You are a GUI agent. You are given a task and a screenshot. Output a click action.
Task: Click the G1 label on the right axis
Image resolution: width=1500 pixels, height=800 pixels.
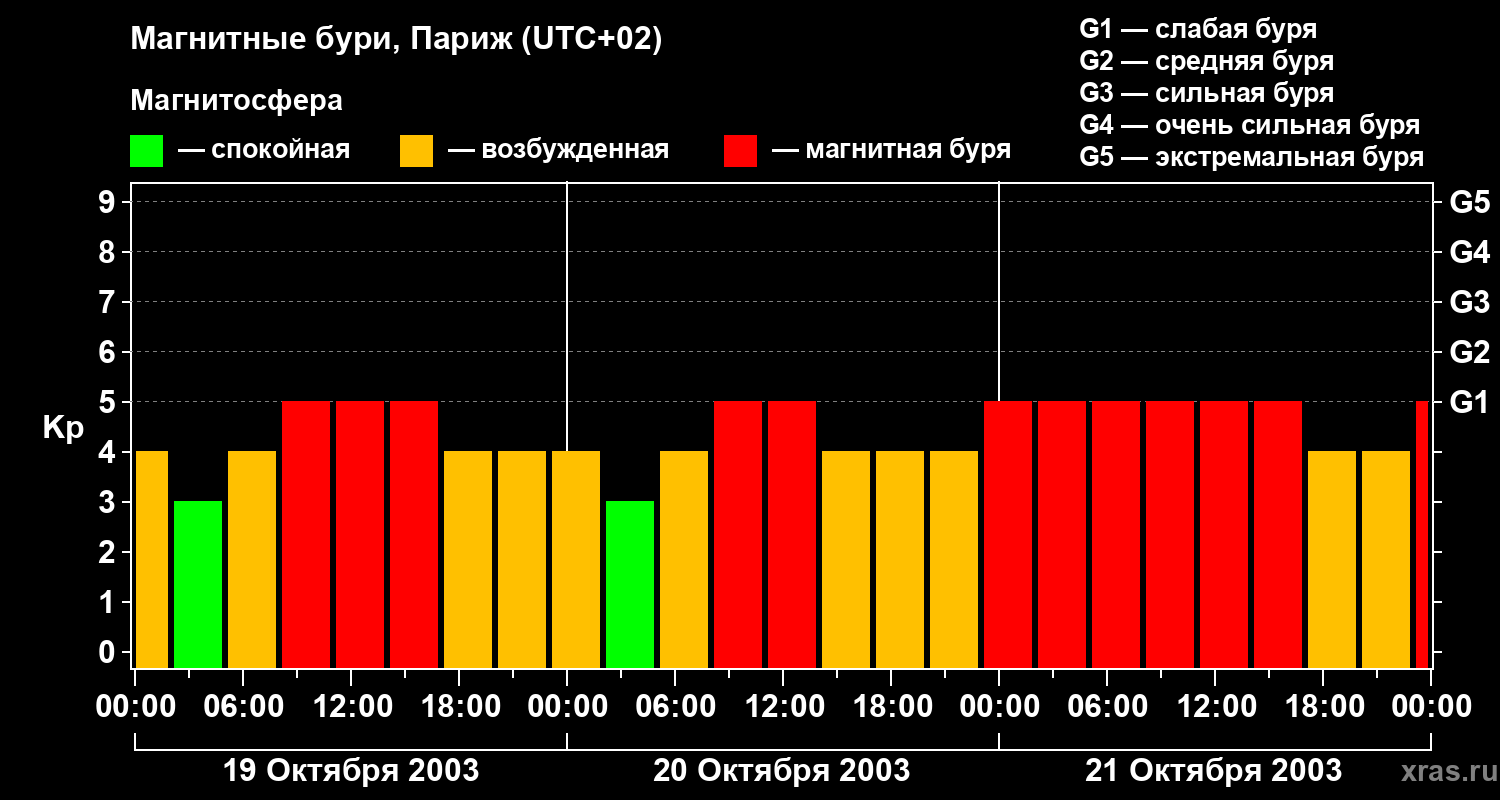(x=1469, y=402)
